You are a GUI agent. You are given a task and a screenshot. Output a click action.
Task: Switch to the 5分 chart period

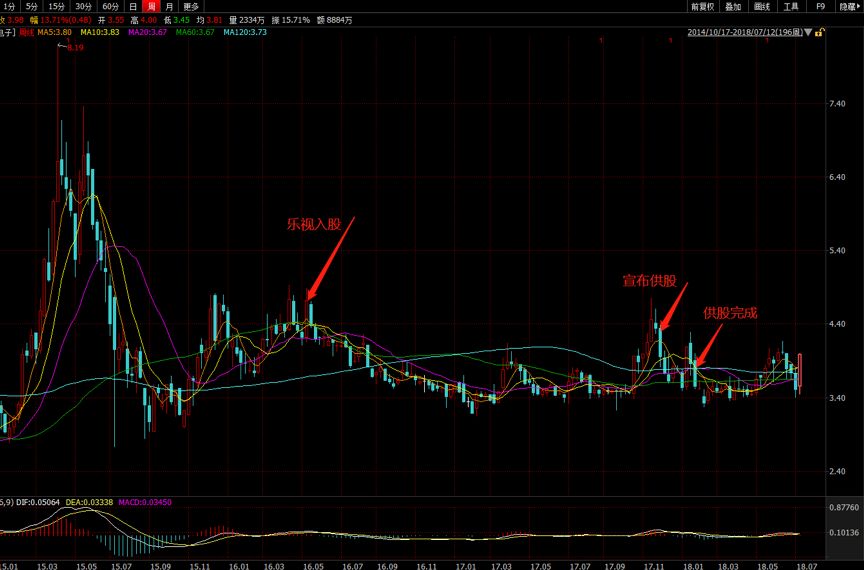click(x=32, y=7)
